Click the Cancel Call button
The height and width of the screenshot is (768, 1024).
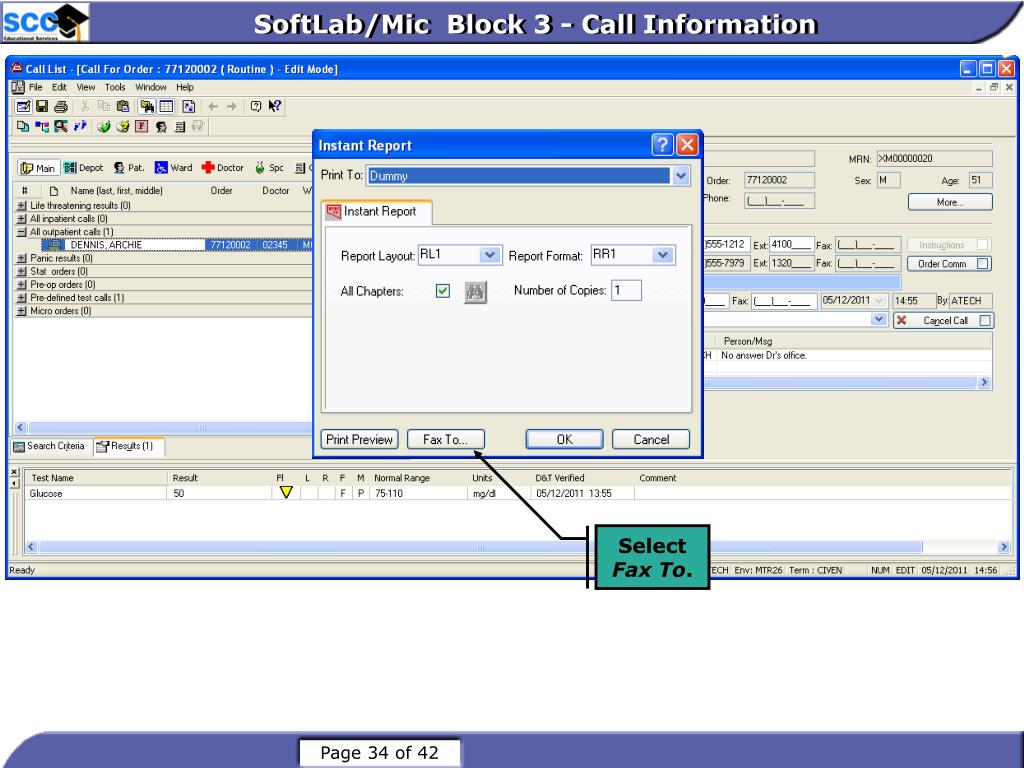[x=944, y=320]
